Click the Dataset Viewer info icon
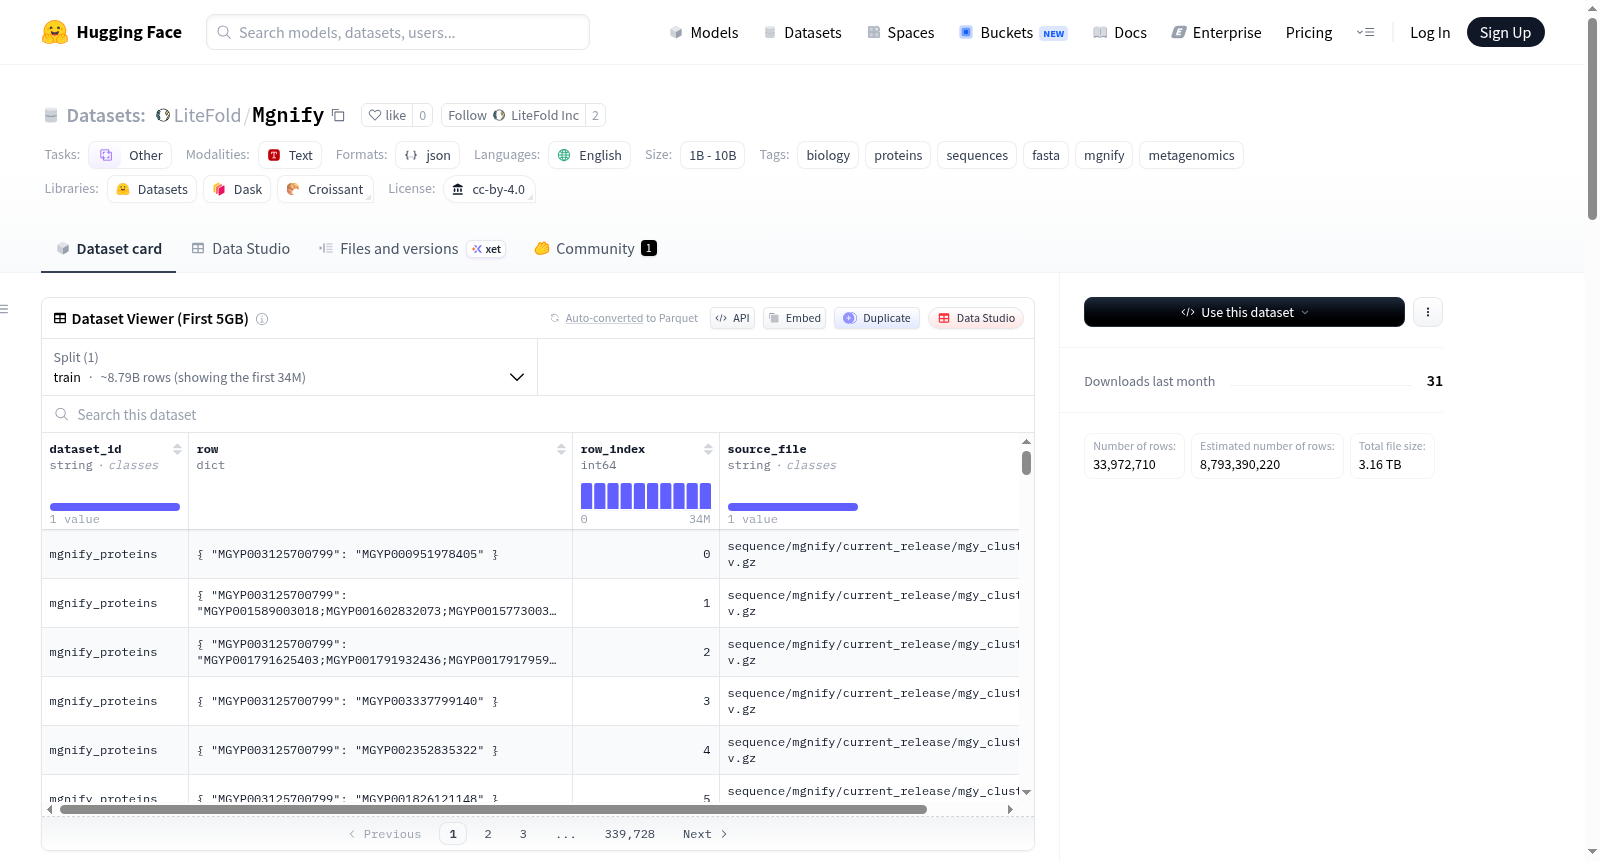The width and height of the screenshot is (1600, 861). pos(262,319)
